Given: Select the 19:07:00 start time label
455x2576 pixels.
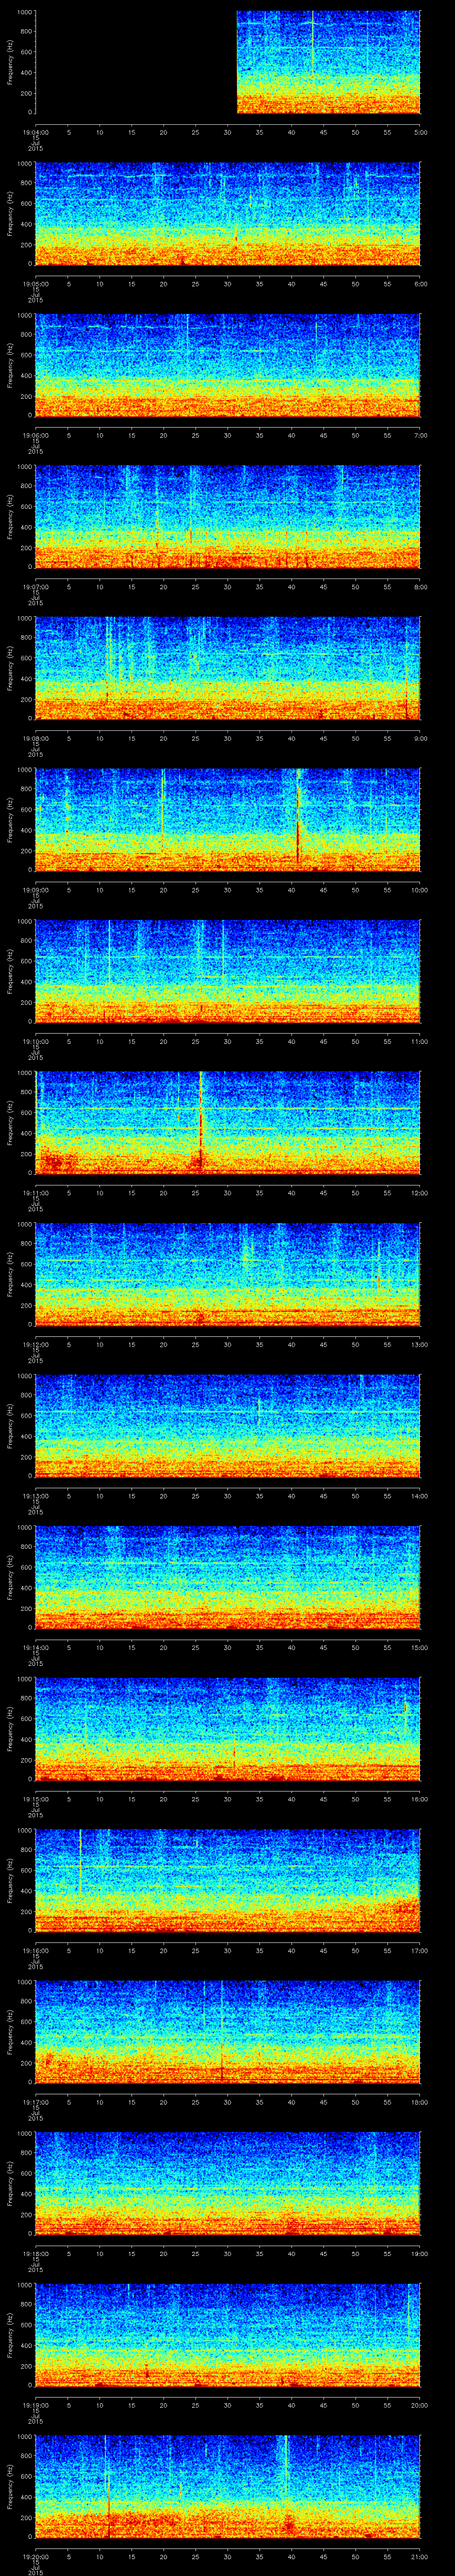Looking at the screenshot, I should click(35, 587).
